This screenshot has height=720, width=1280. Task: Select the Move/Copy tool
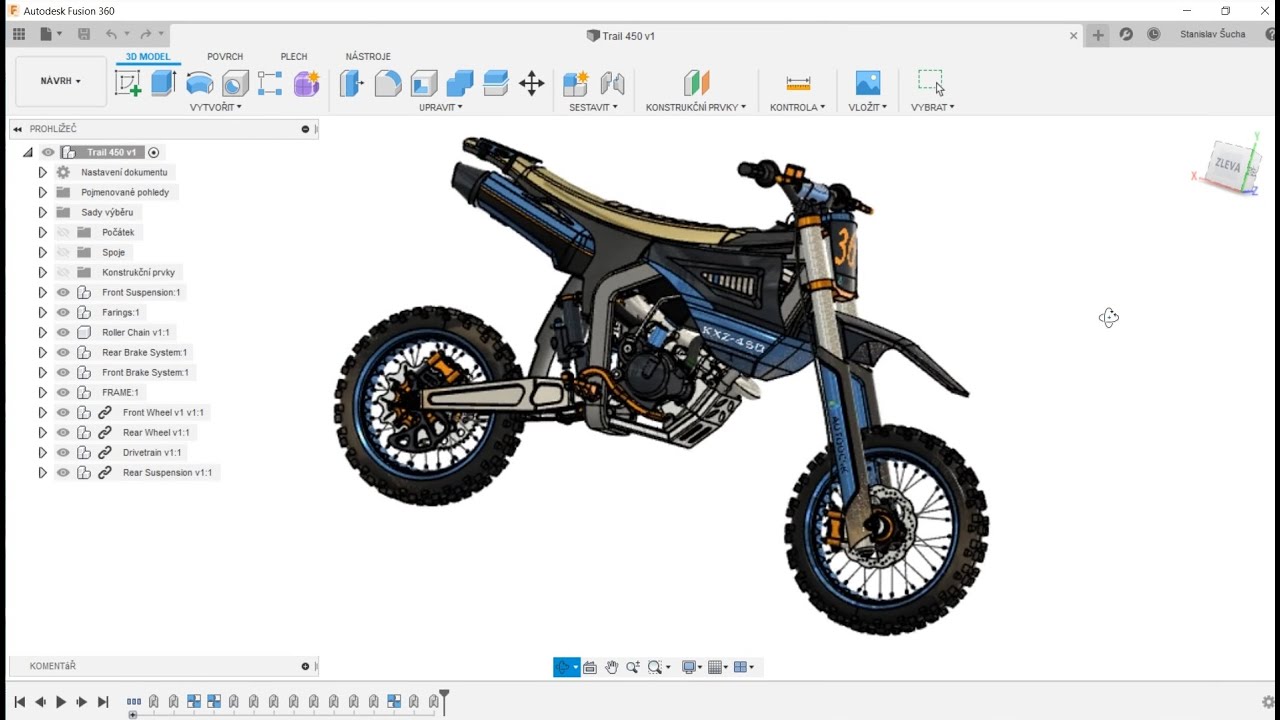click(x=532, y=83)
